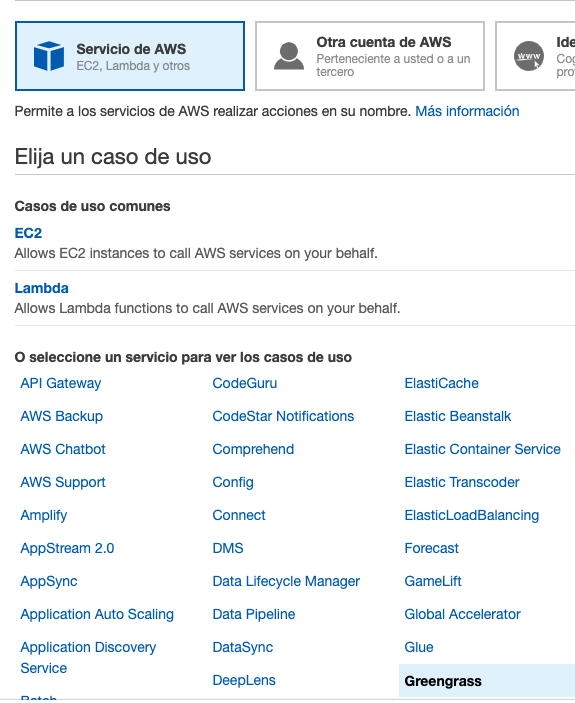Screen dimensions: 575x703
Task: Select Config service
Action: tap(233, 482)
